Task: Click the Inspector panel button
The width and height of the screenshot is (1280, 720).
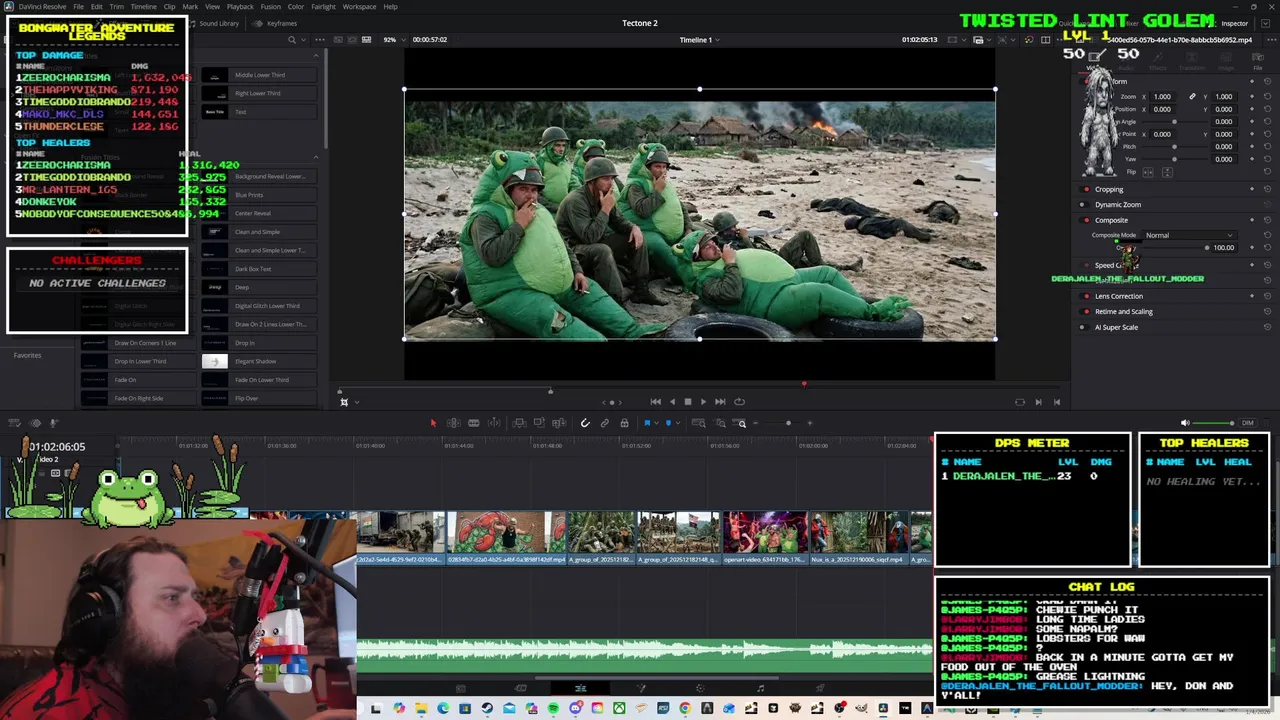Action: [x=1229, y=23]
